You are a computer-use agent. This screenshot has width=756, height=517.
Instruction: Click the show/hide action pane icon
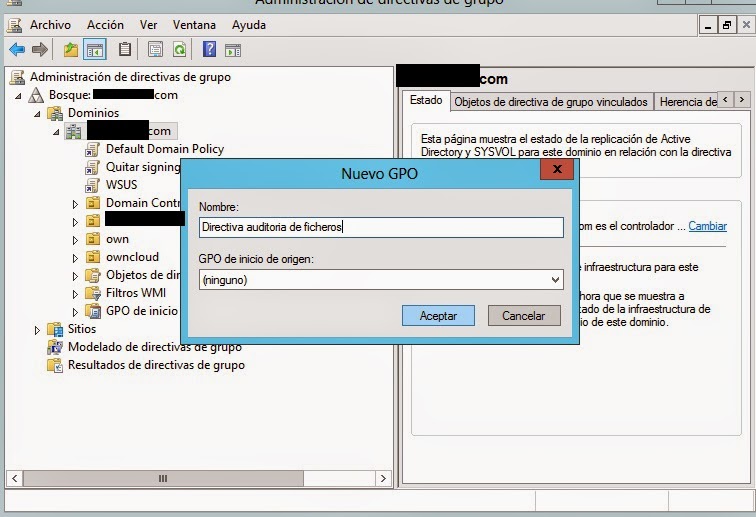click(233, 49)
